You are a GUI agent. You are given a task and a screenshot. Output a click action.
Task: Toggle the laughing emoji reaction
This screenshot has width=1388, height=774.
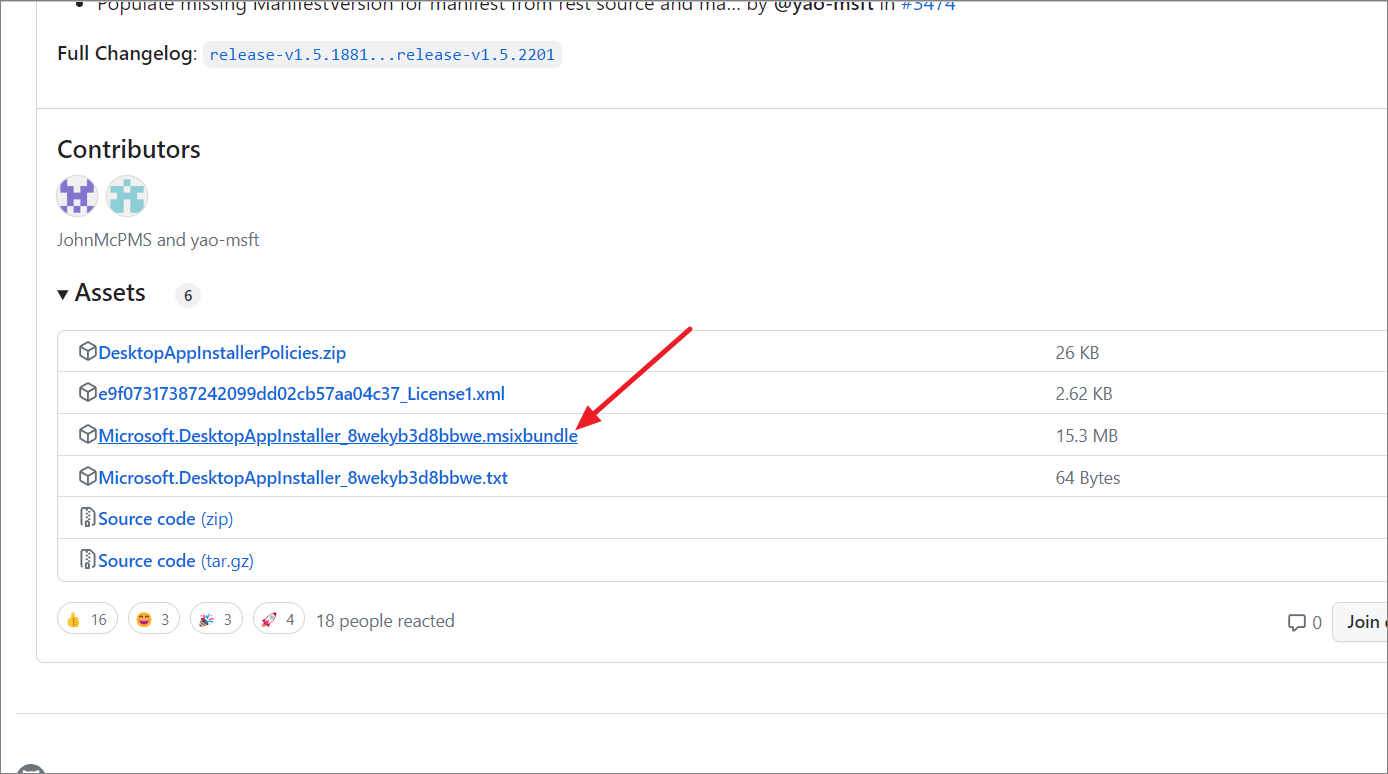click(153, 618)
